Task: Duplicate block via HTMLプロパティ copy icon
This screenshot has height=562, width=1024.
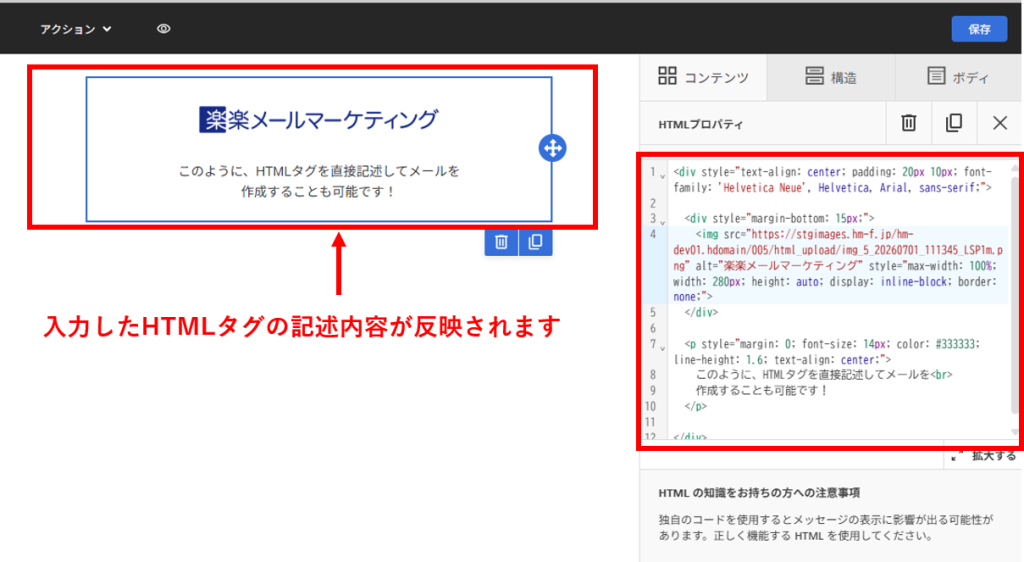Action: click(953, 123)
